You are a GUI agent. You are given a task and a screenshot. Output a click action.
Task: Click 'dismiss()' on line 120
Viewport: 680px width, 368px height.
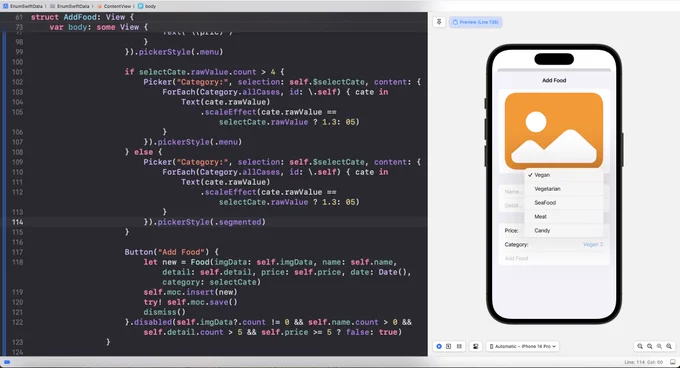pos(164,312)
